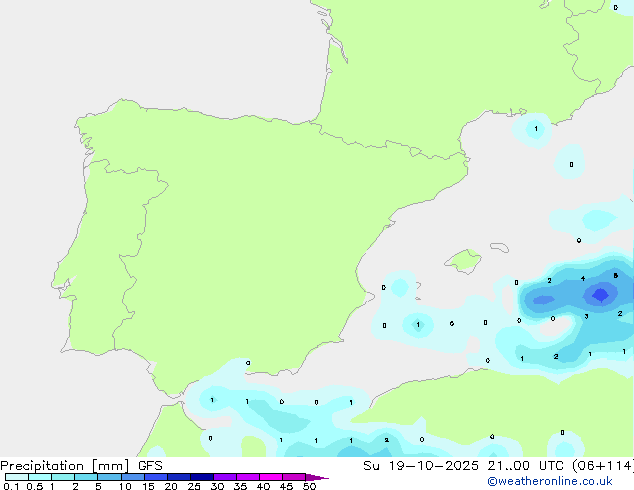Click the "35" legend scale label

[x=240, y=486]
